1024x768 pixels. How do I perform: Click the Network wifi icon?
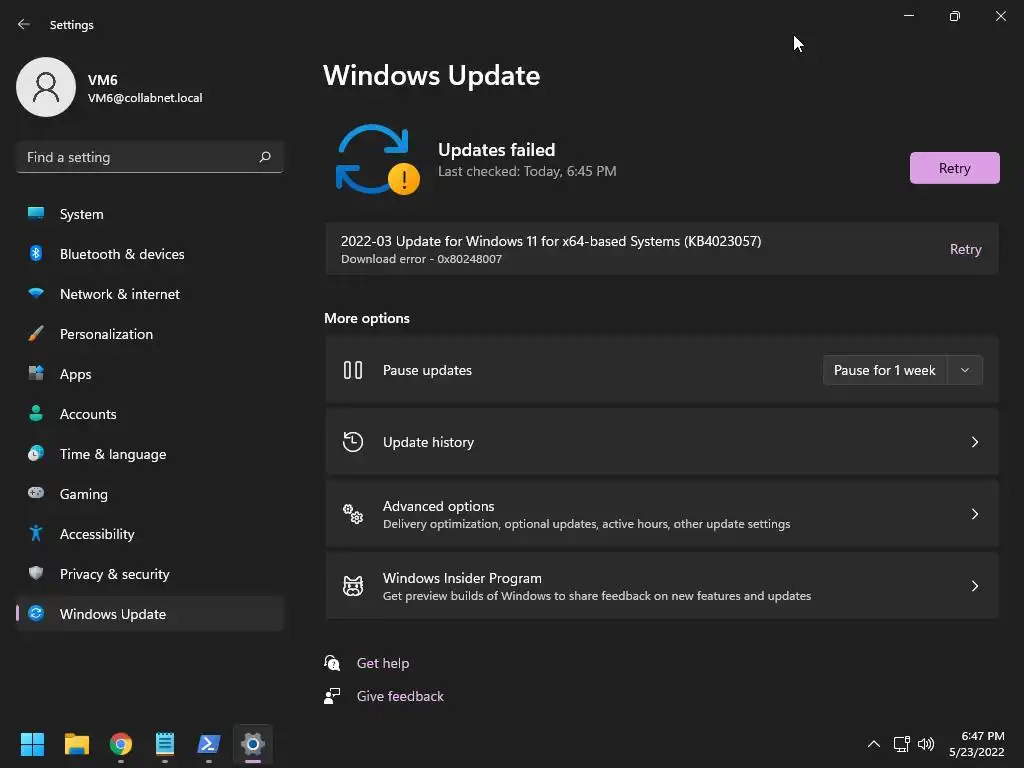36,293
